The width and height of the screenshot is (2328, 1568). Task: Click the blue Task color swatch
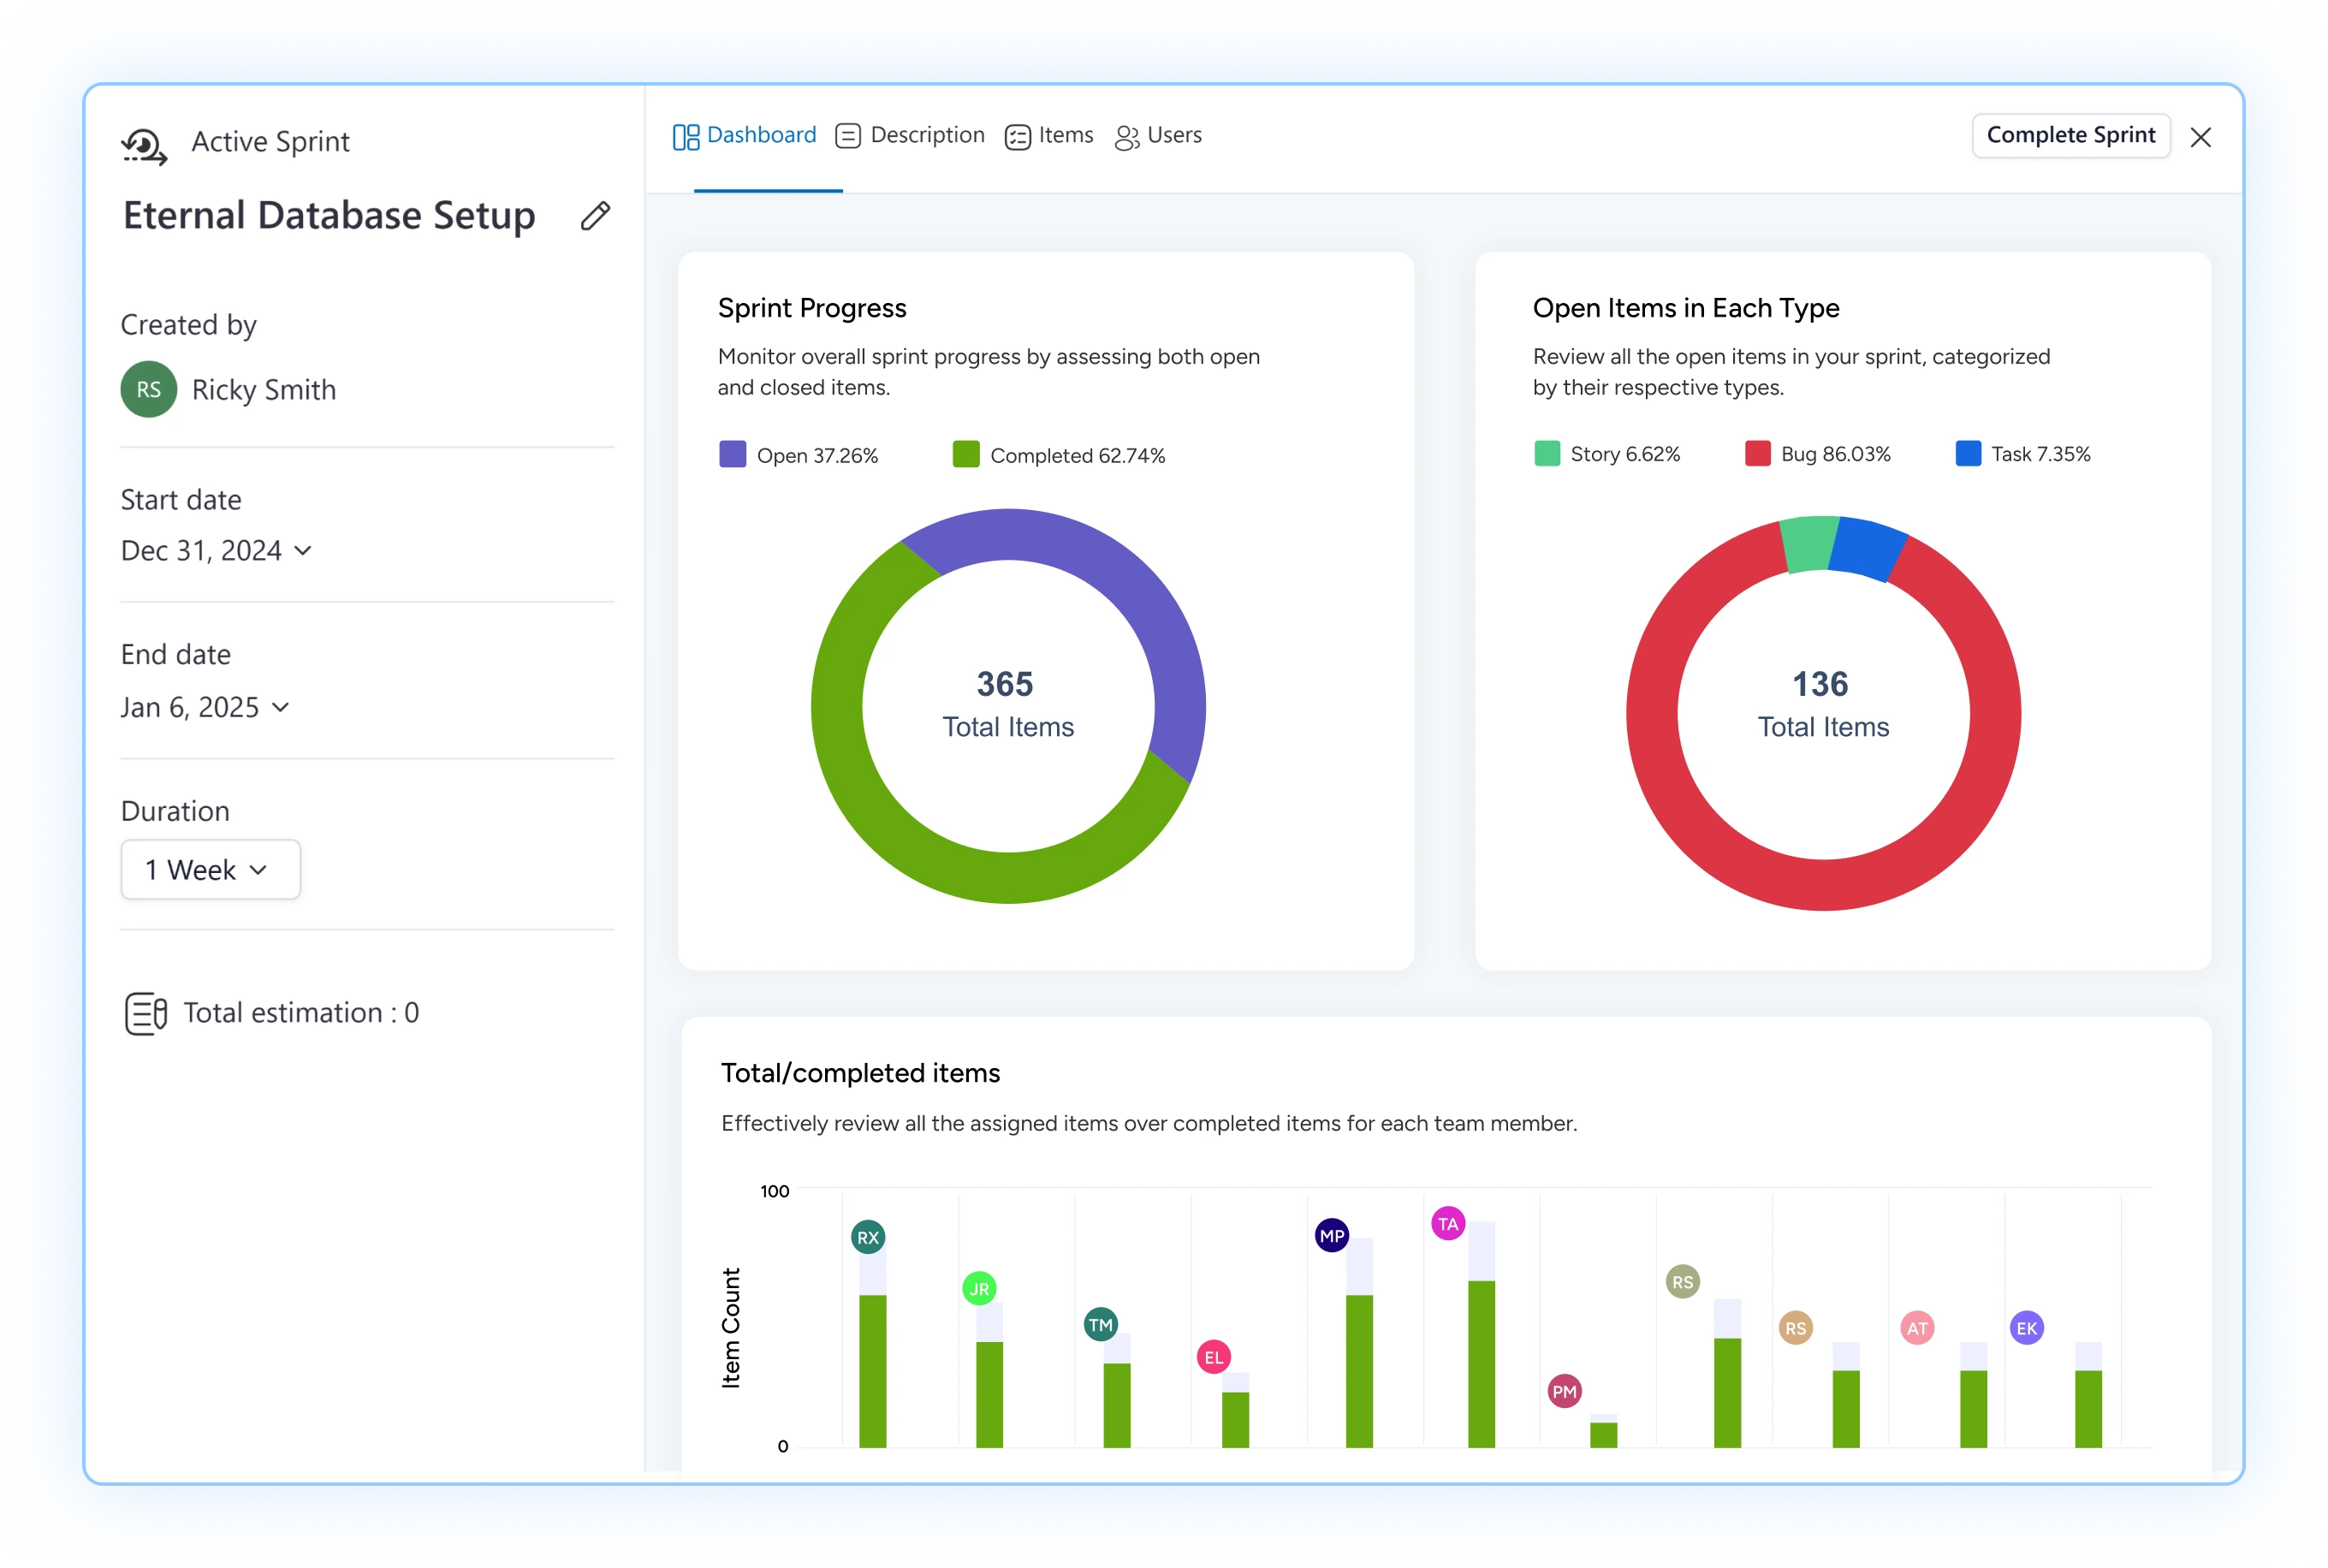(x=1968, y=454)
